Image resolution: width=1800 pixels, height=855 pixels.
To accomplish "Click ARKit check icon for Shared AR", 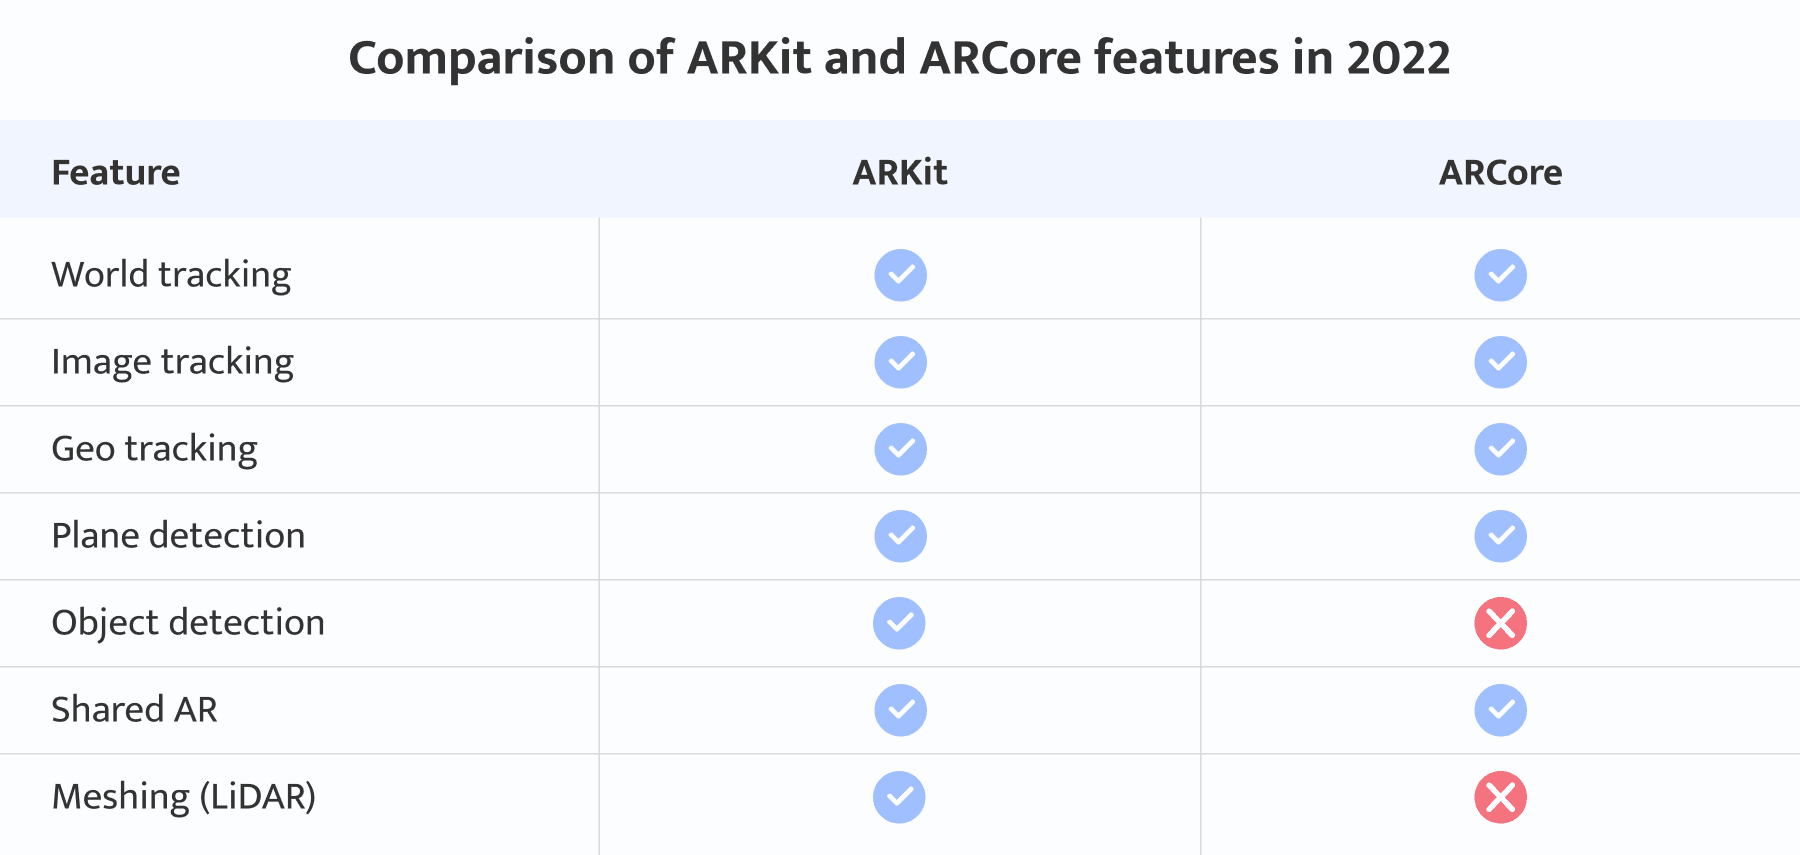I will 900,710.
